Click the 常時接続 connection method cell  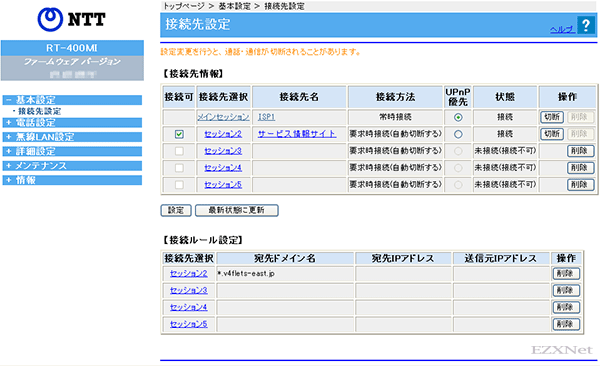395,117
